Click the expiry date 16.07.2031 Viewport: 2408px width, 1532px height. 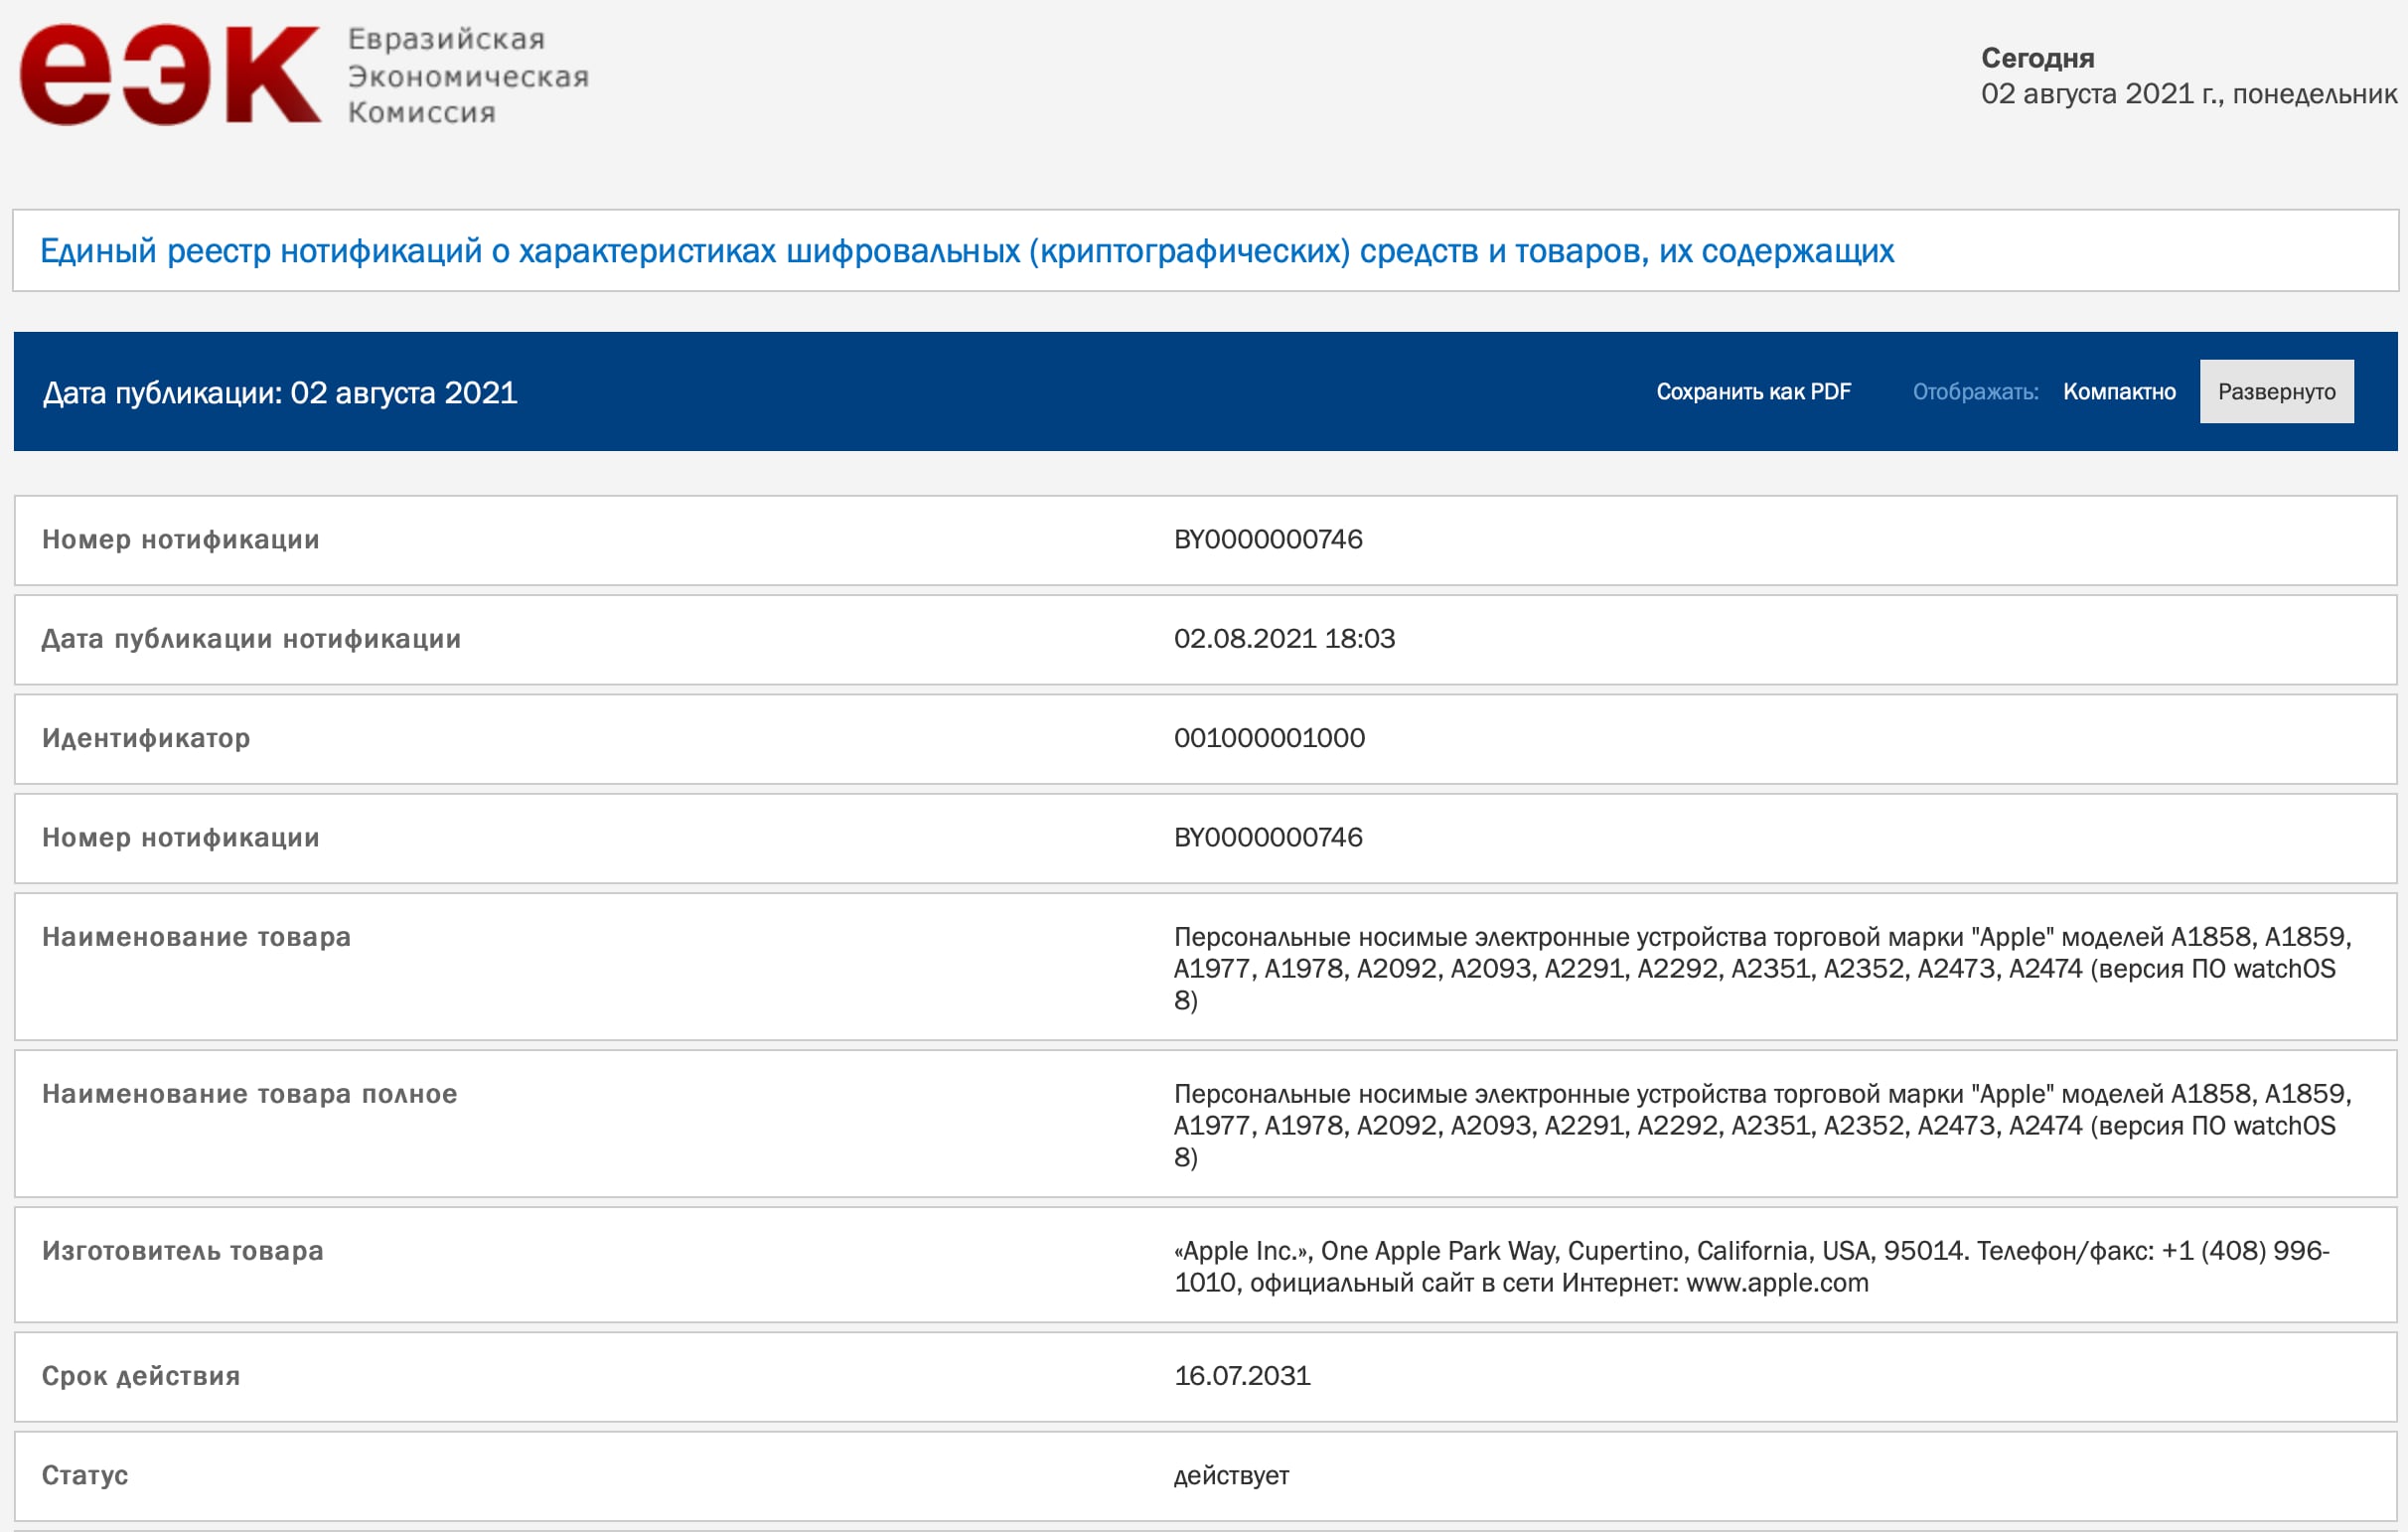click(x=1241, y=1376)
